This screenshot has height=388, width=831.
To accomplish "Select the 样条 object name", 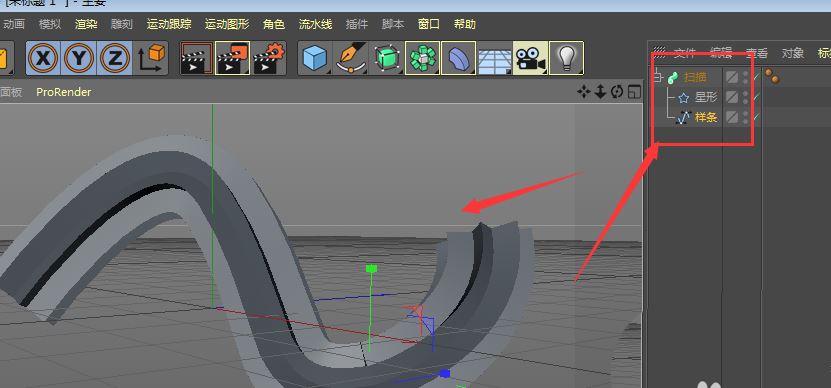I will coord(706,117).
